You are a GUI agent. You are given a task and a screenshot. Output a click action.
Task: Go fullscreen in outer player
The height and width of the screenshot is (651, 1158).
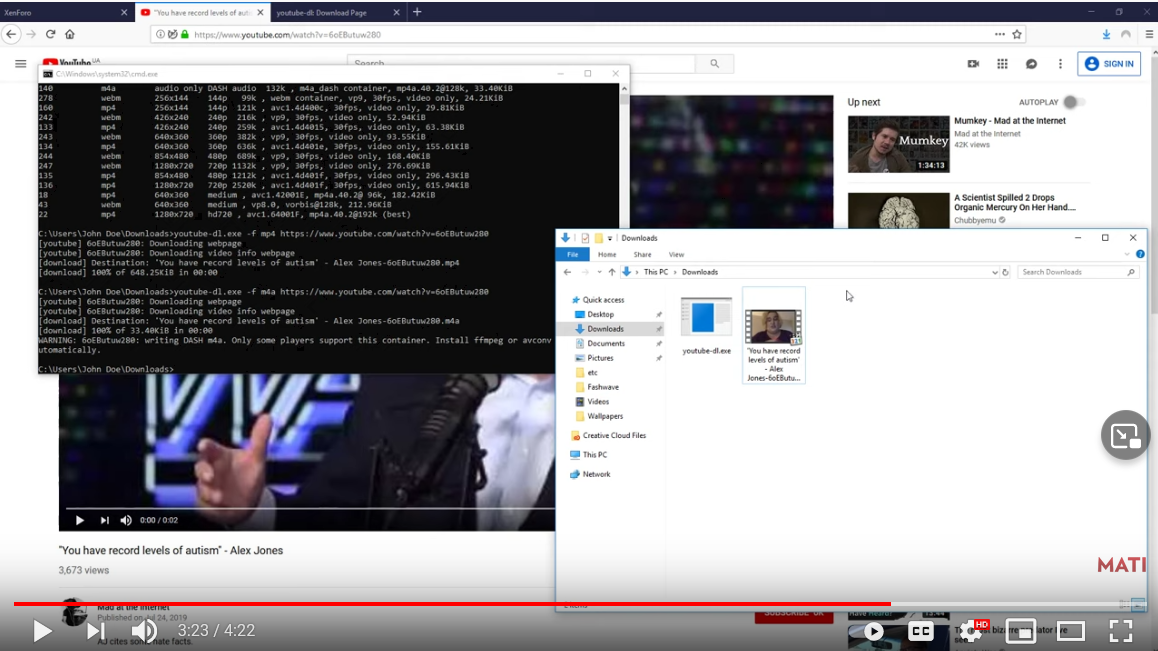(x=1120, y=630)
